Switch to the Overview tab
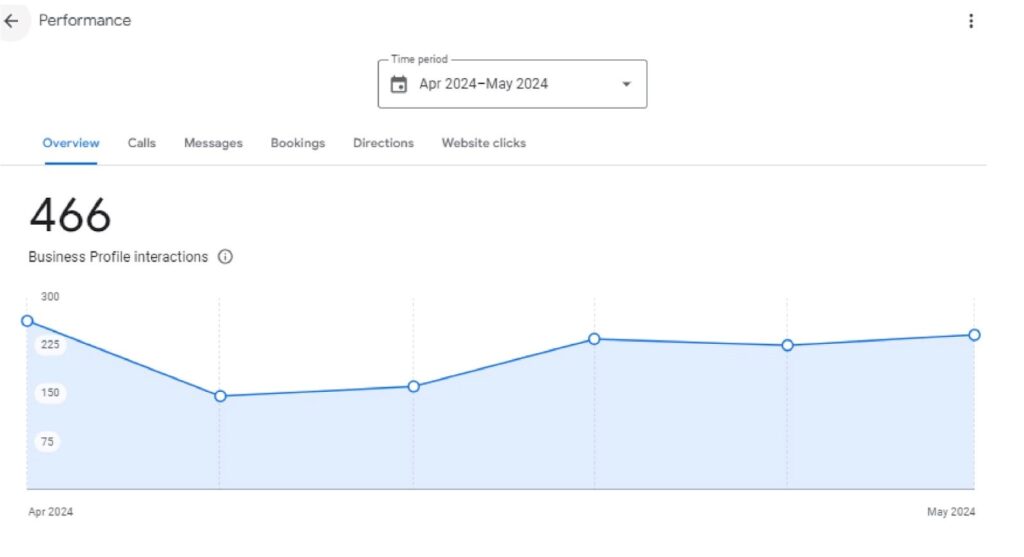Image resolution: width=1024 pixels, height=557 pixels. click(71, 143)
